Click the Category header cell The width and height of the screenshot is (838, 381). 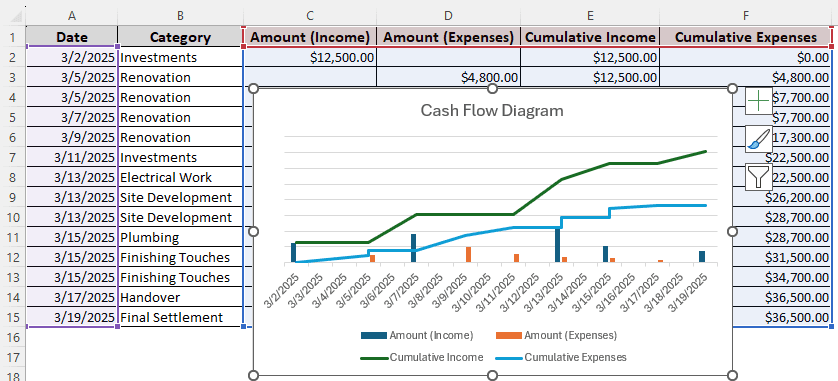[x=180, y=37]
